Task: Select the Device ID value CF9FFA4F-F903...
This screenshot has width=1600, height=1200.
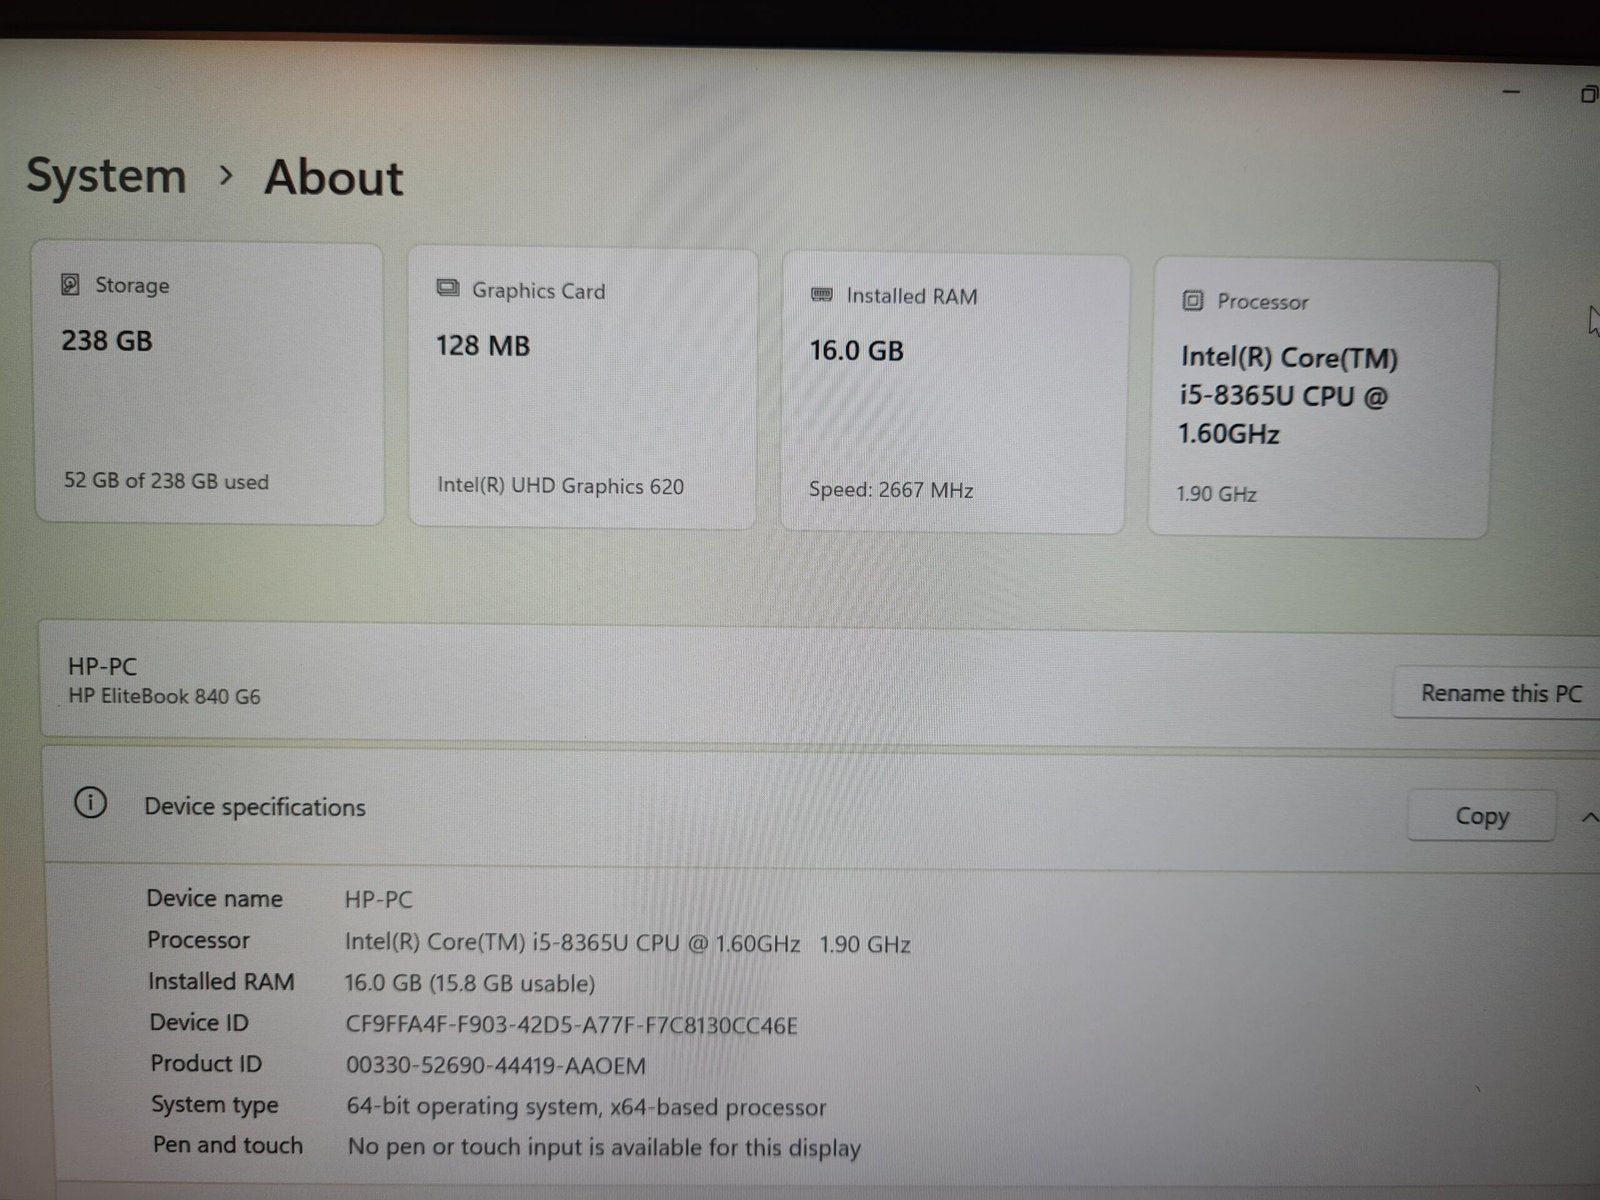Action: [572, 1025]
